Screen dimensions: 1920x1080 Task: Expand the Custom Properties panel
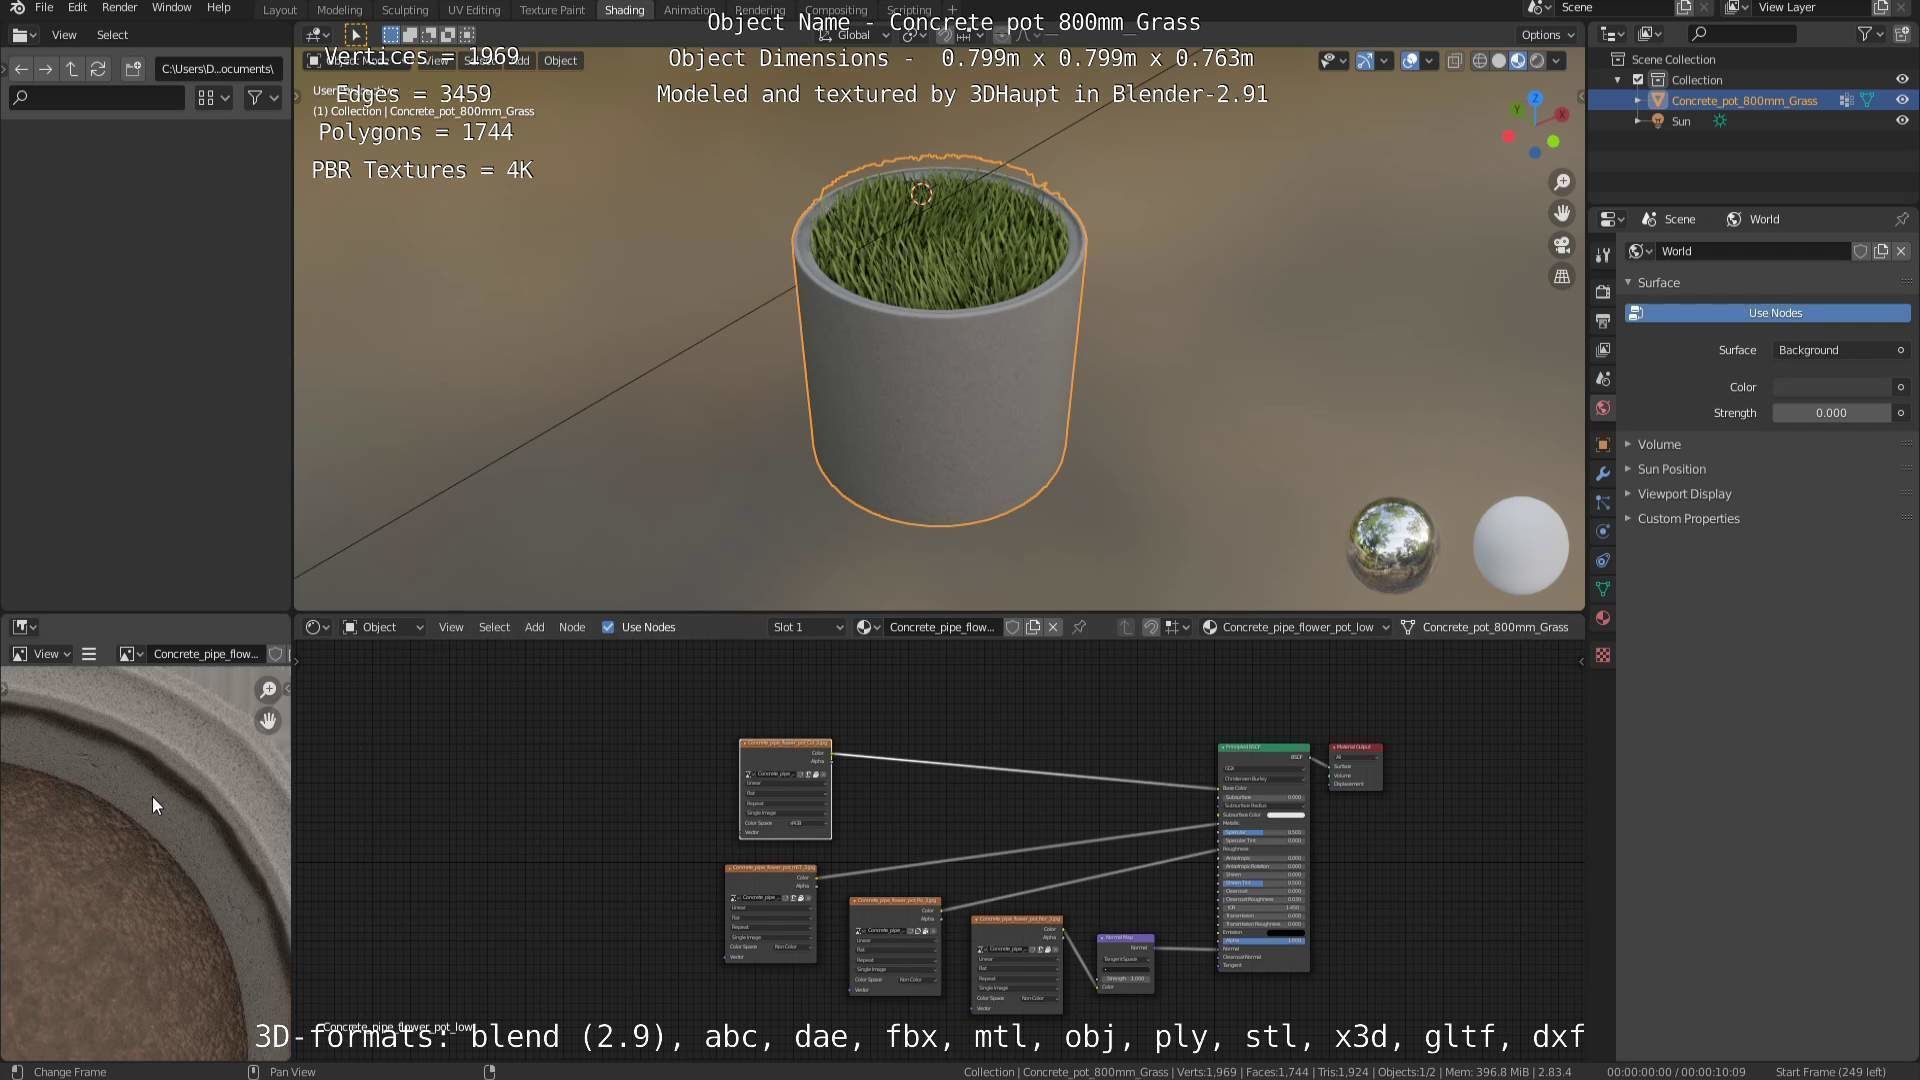(1628, 519)
